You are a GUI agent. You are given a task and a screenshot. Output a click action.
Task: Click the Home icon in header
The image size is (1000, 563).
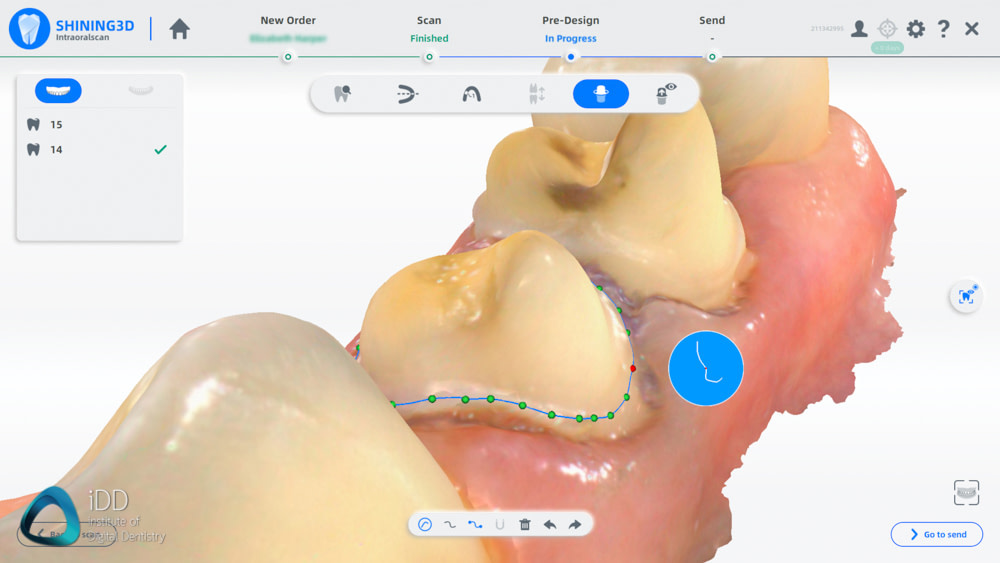[180, 29]
